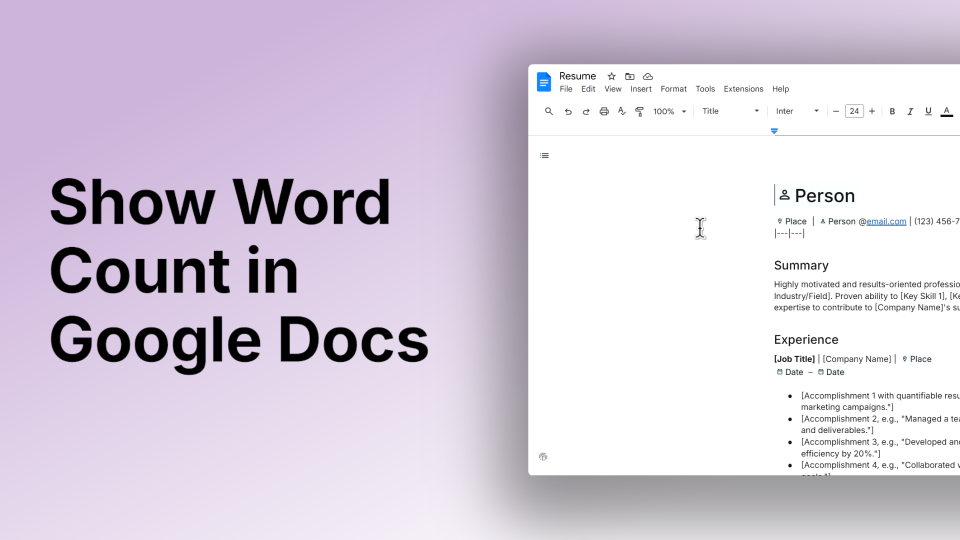Click the email.com link
Screen dimensions: 960x540
886,222
